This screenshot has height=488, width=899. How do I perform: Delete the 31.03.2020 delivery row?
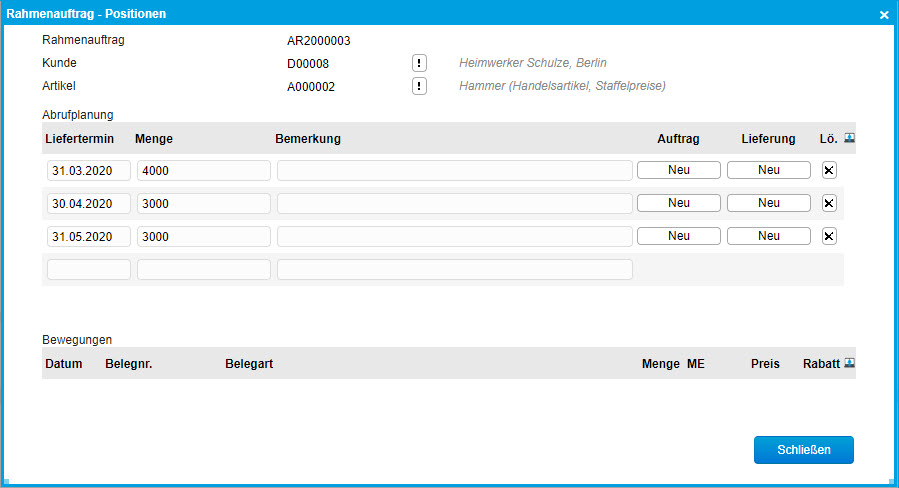[x=829, y=170]
